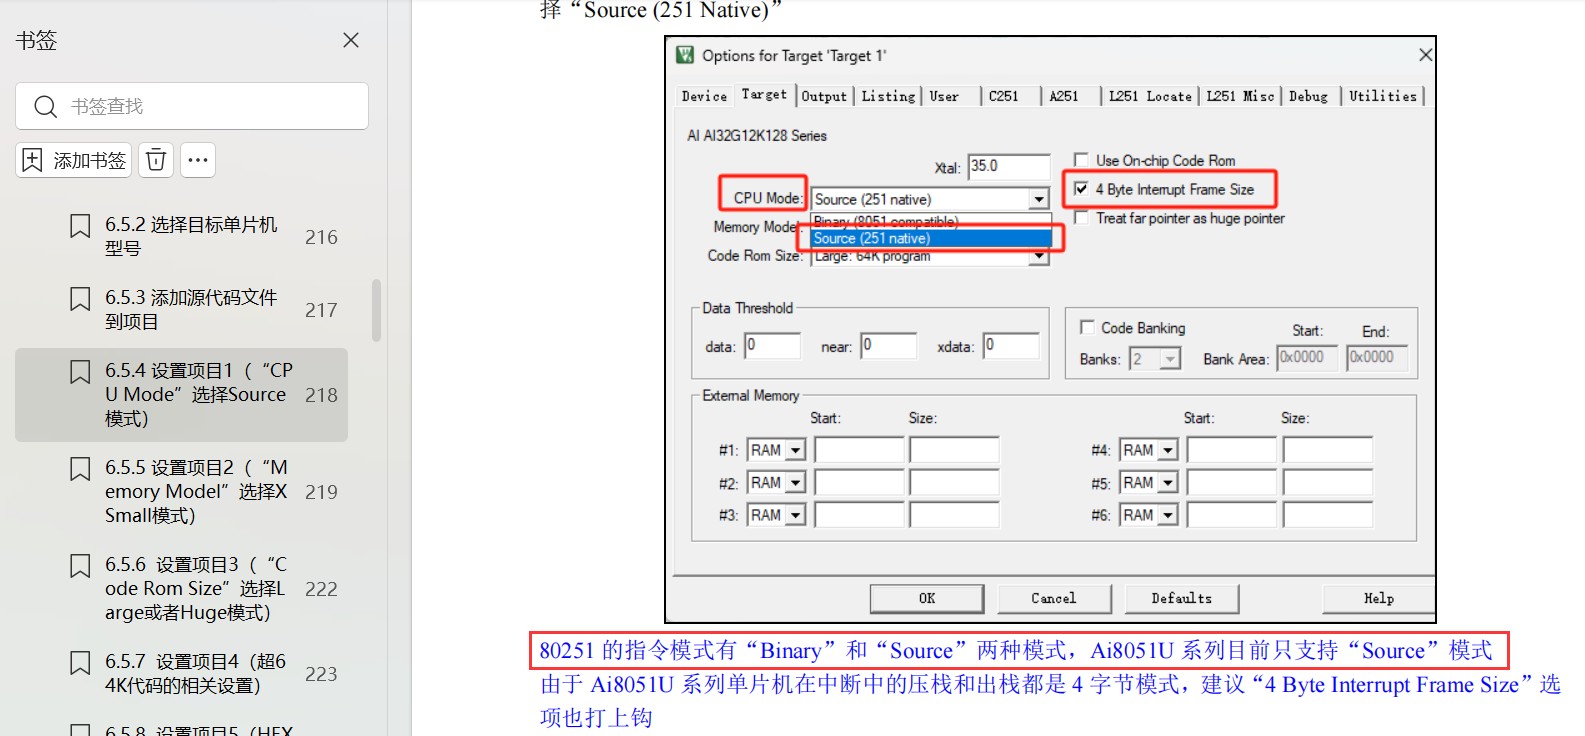Viewport: 1585px width, 736px height.
Task: Open the CPU Mode dropdown
Action: 1039,199
